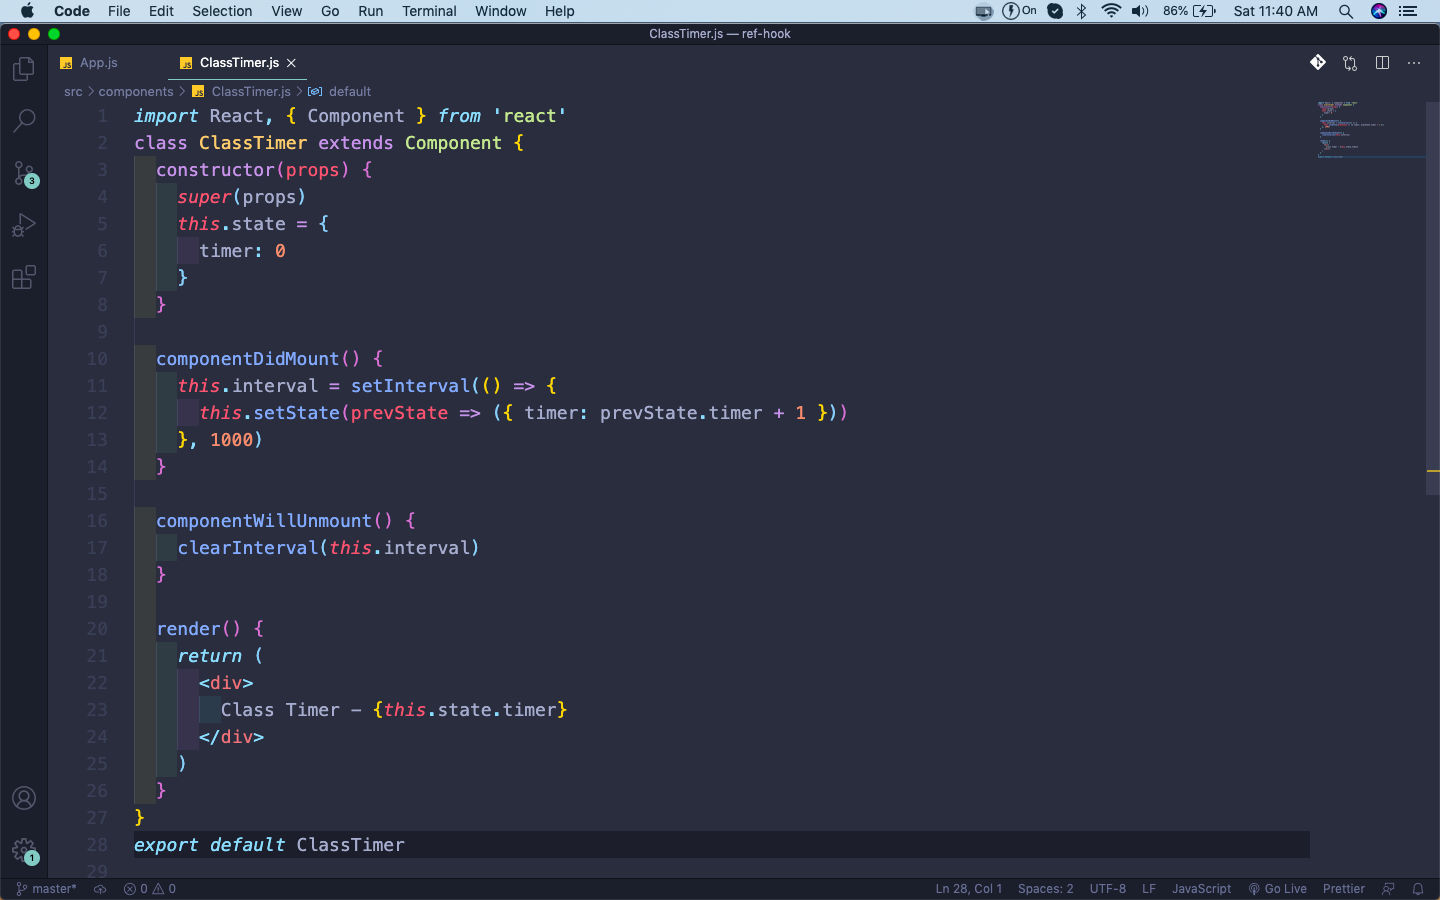Split the editor to the right

[x=1382, y=63]
